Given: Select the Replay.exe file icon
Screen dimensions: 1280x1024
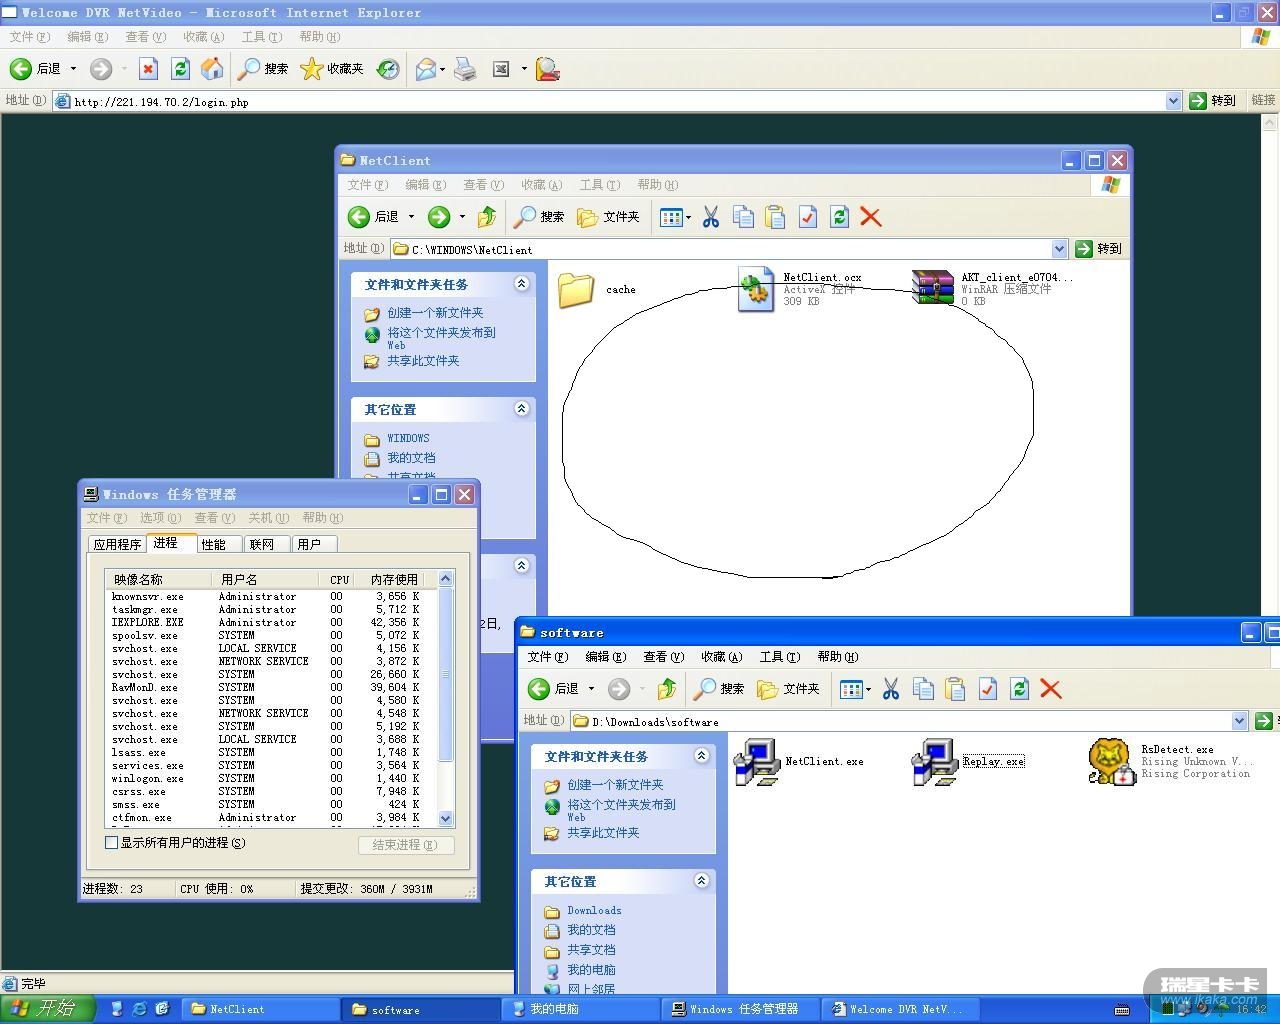Looking at the screenshot, I should [x=936, y=762].
